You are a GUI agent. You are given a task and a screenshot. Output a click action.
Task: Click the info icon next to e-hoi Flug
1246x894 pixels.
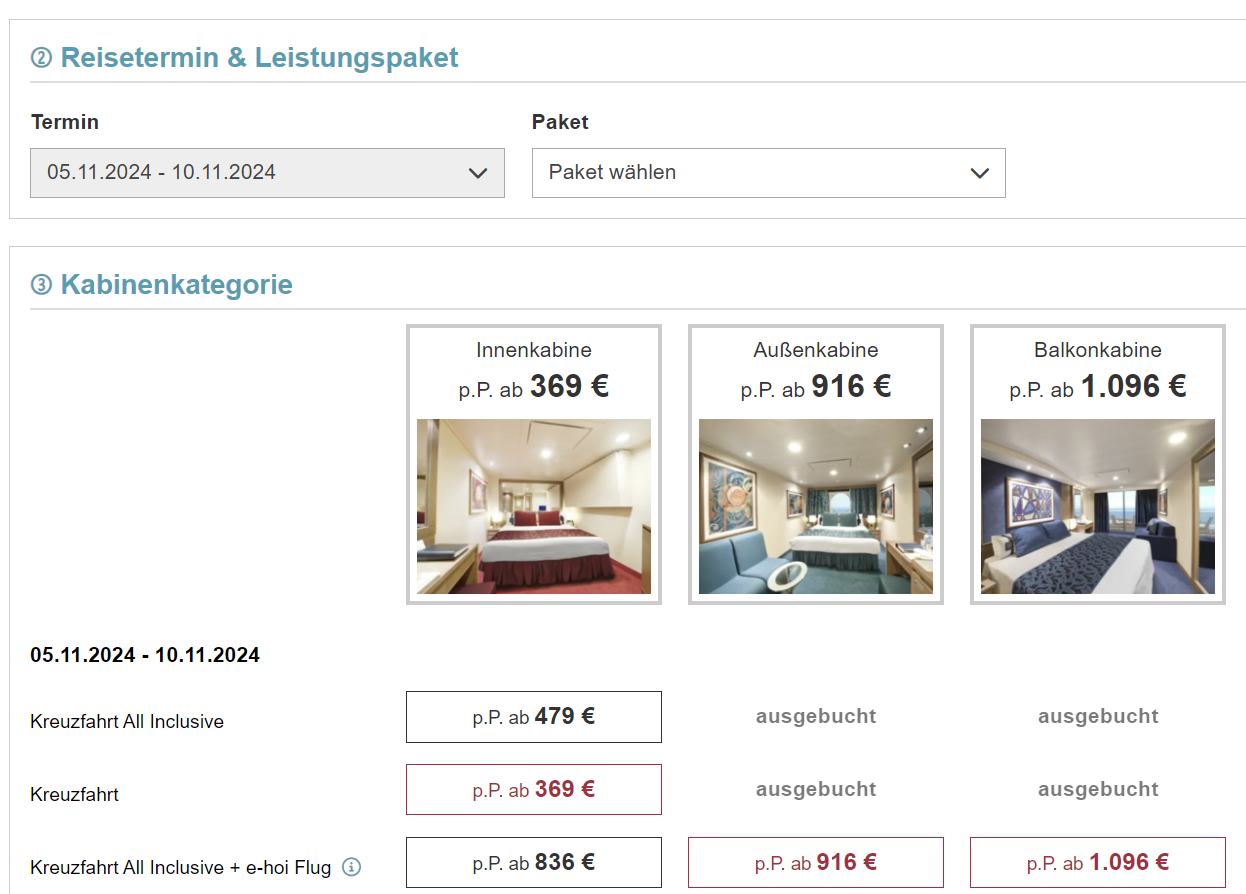click(x=351, y=867)
